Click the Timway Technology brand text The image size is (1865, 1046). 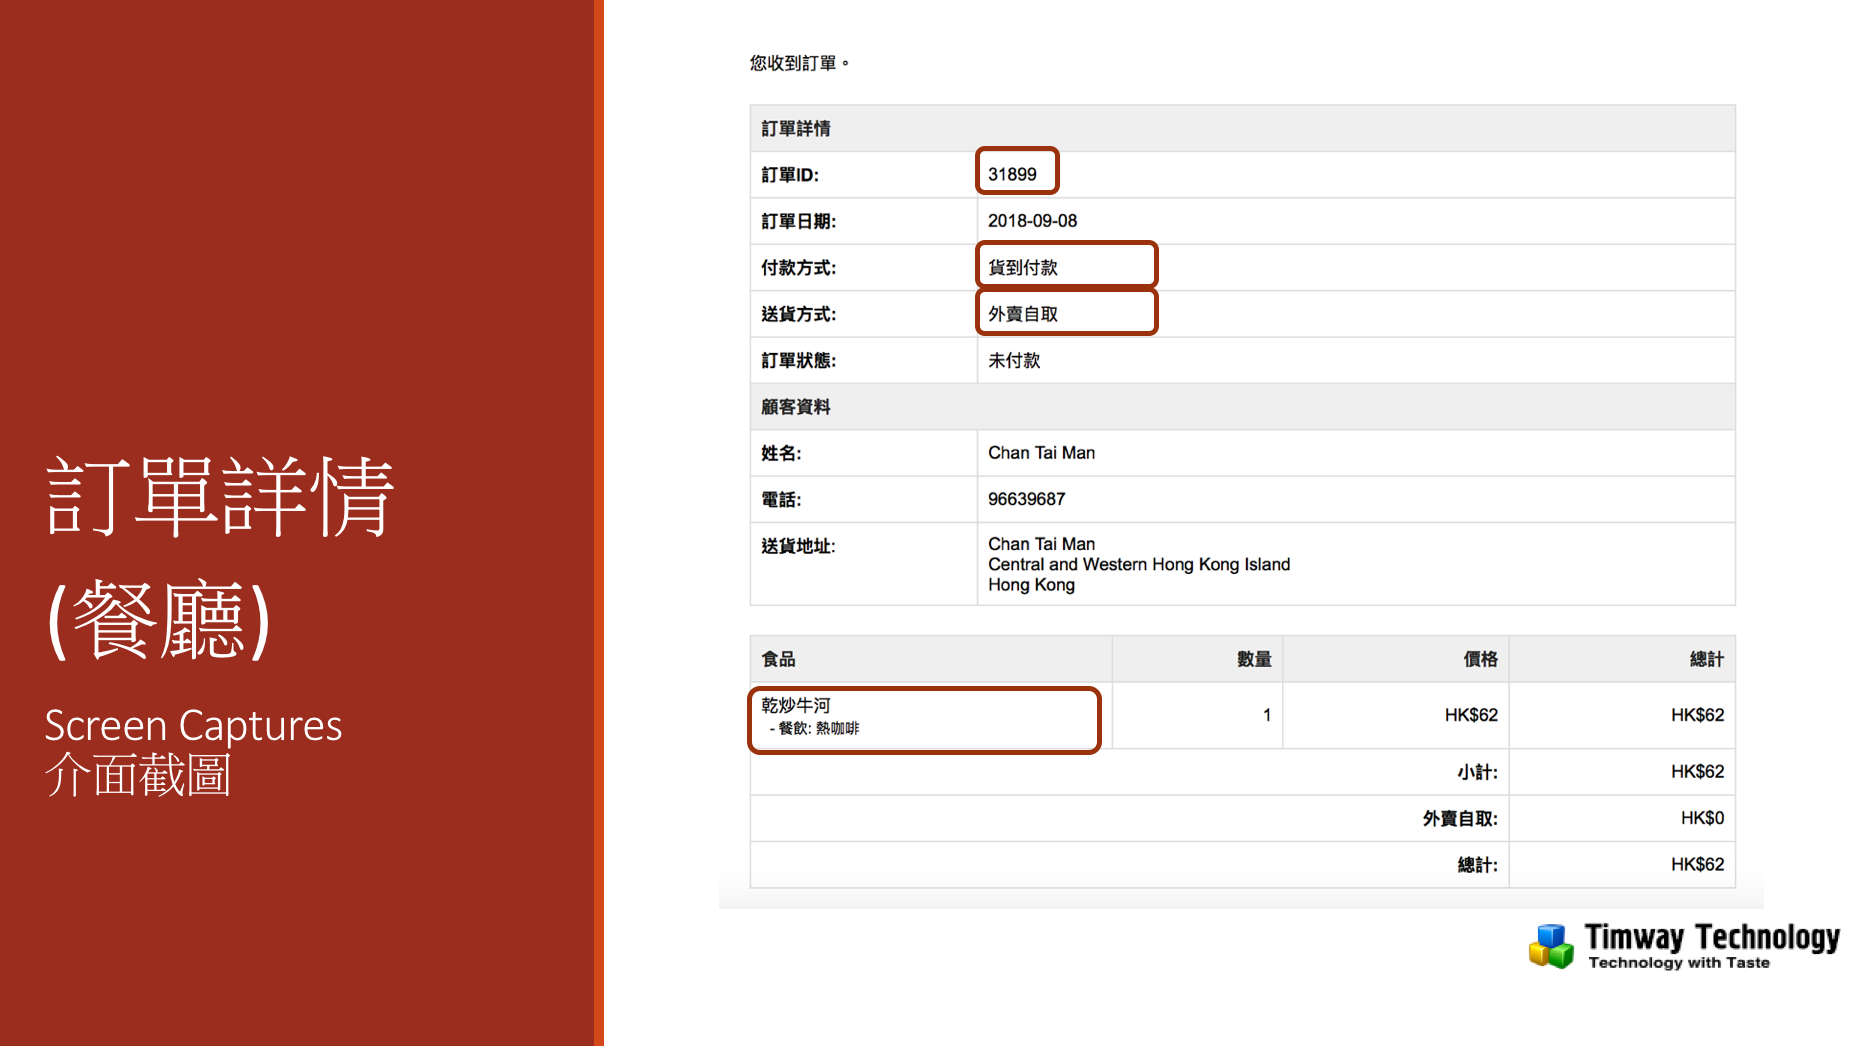1711,945
